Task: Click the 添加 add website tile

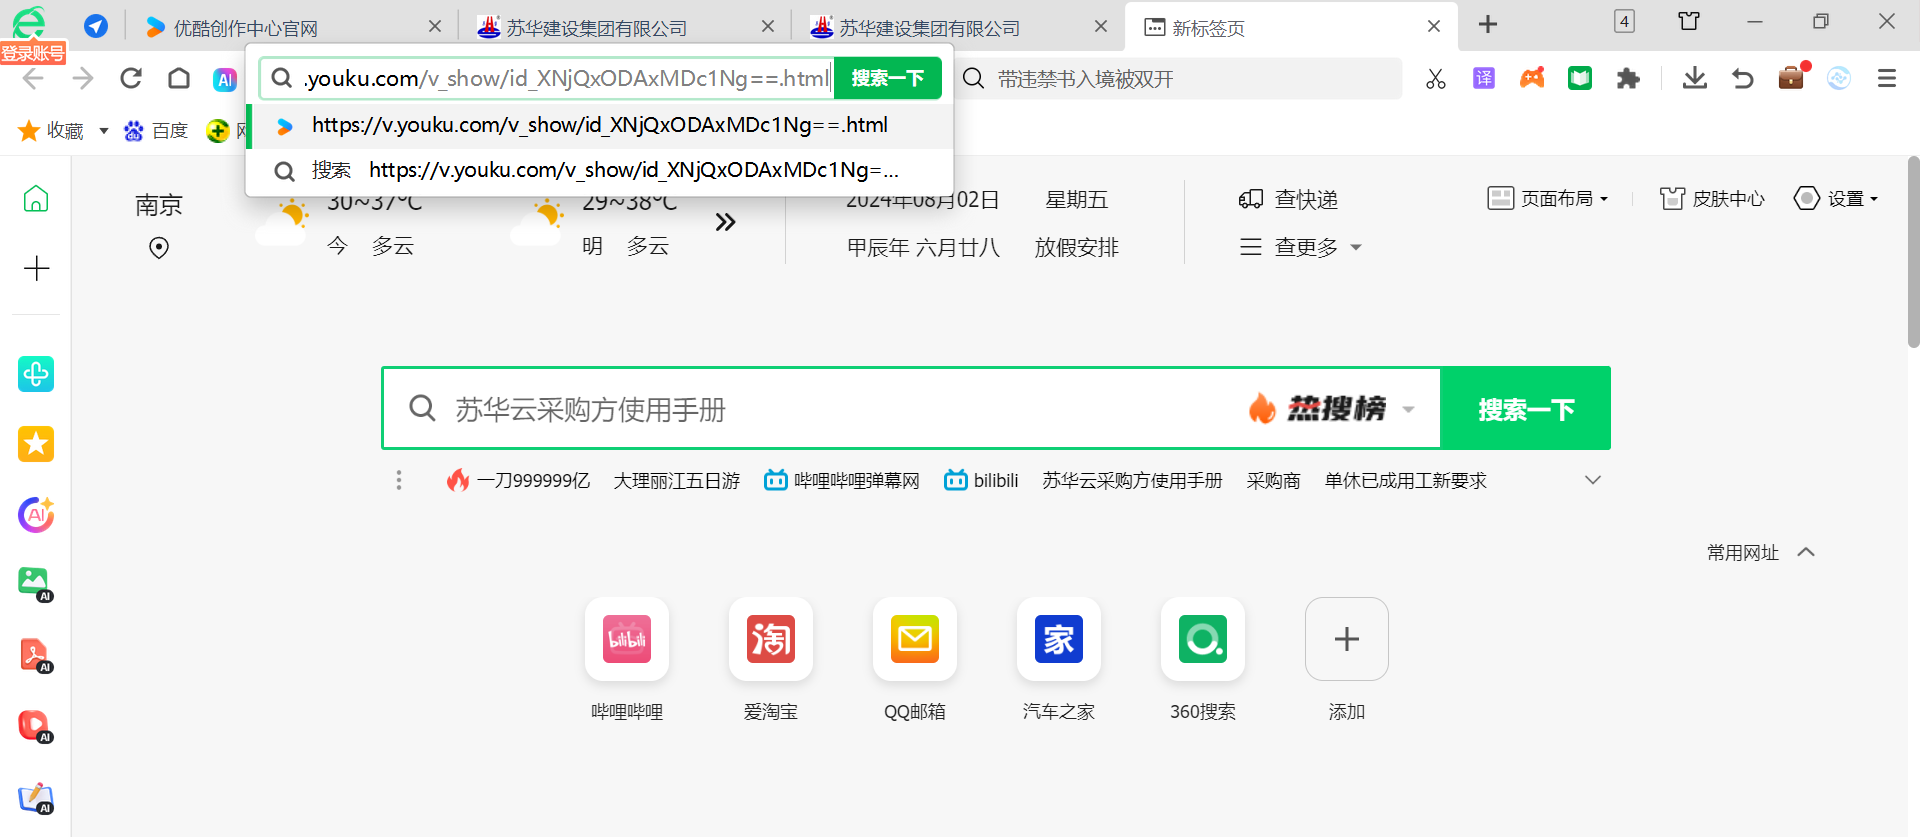Action: click(x=1346, y=639)
